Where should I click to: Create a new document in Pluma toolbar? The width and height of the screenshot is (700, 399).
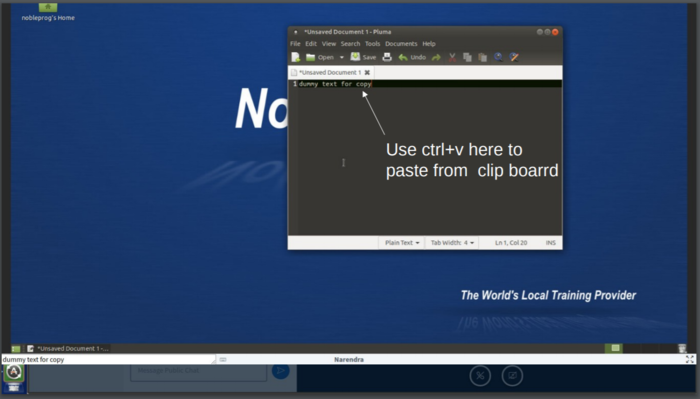tap(296, 57)
